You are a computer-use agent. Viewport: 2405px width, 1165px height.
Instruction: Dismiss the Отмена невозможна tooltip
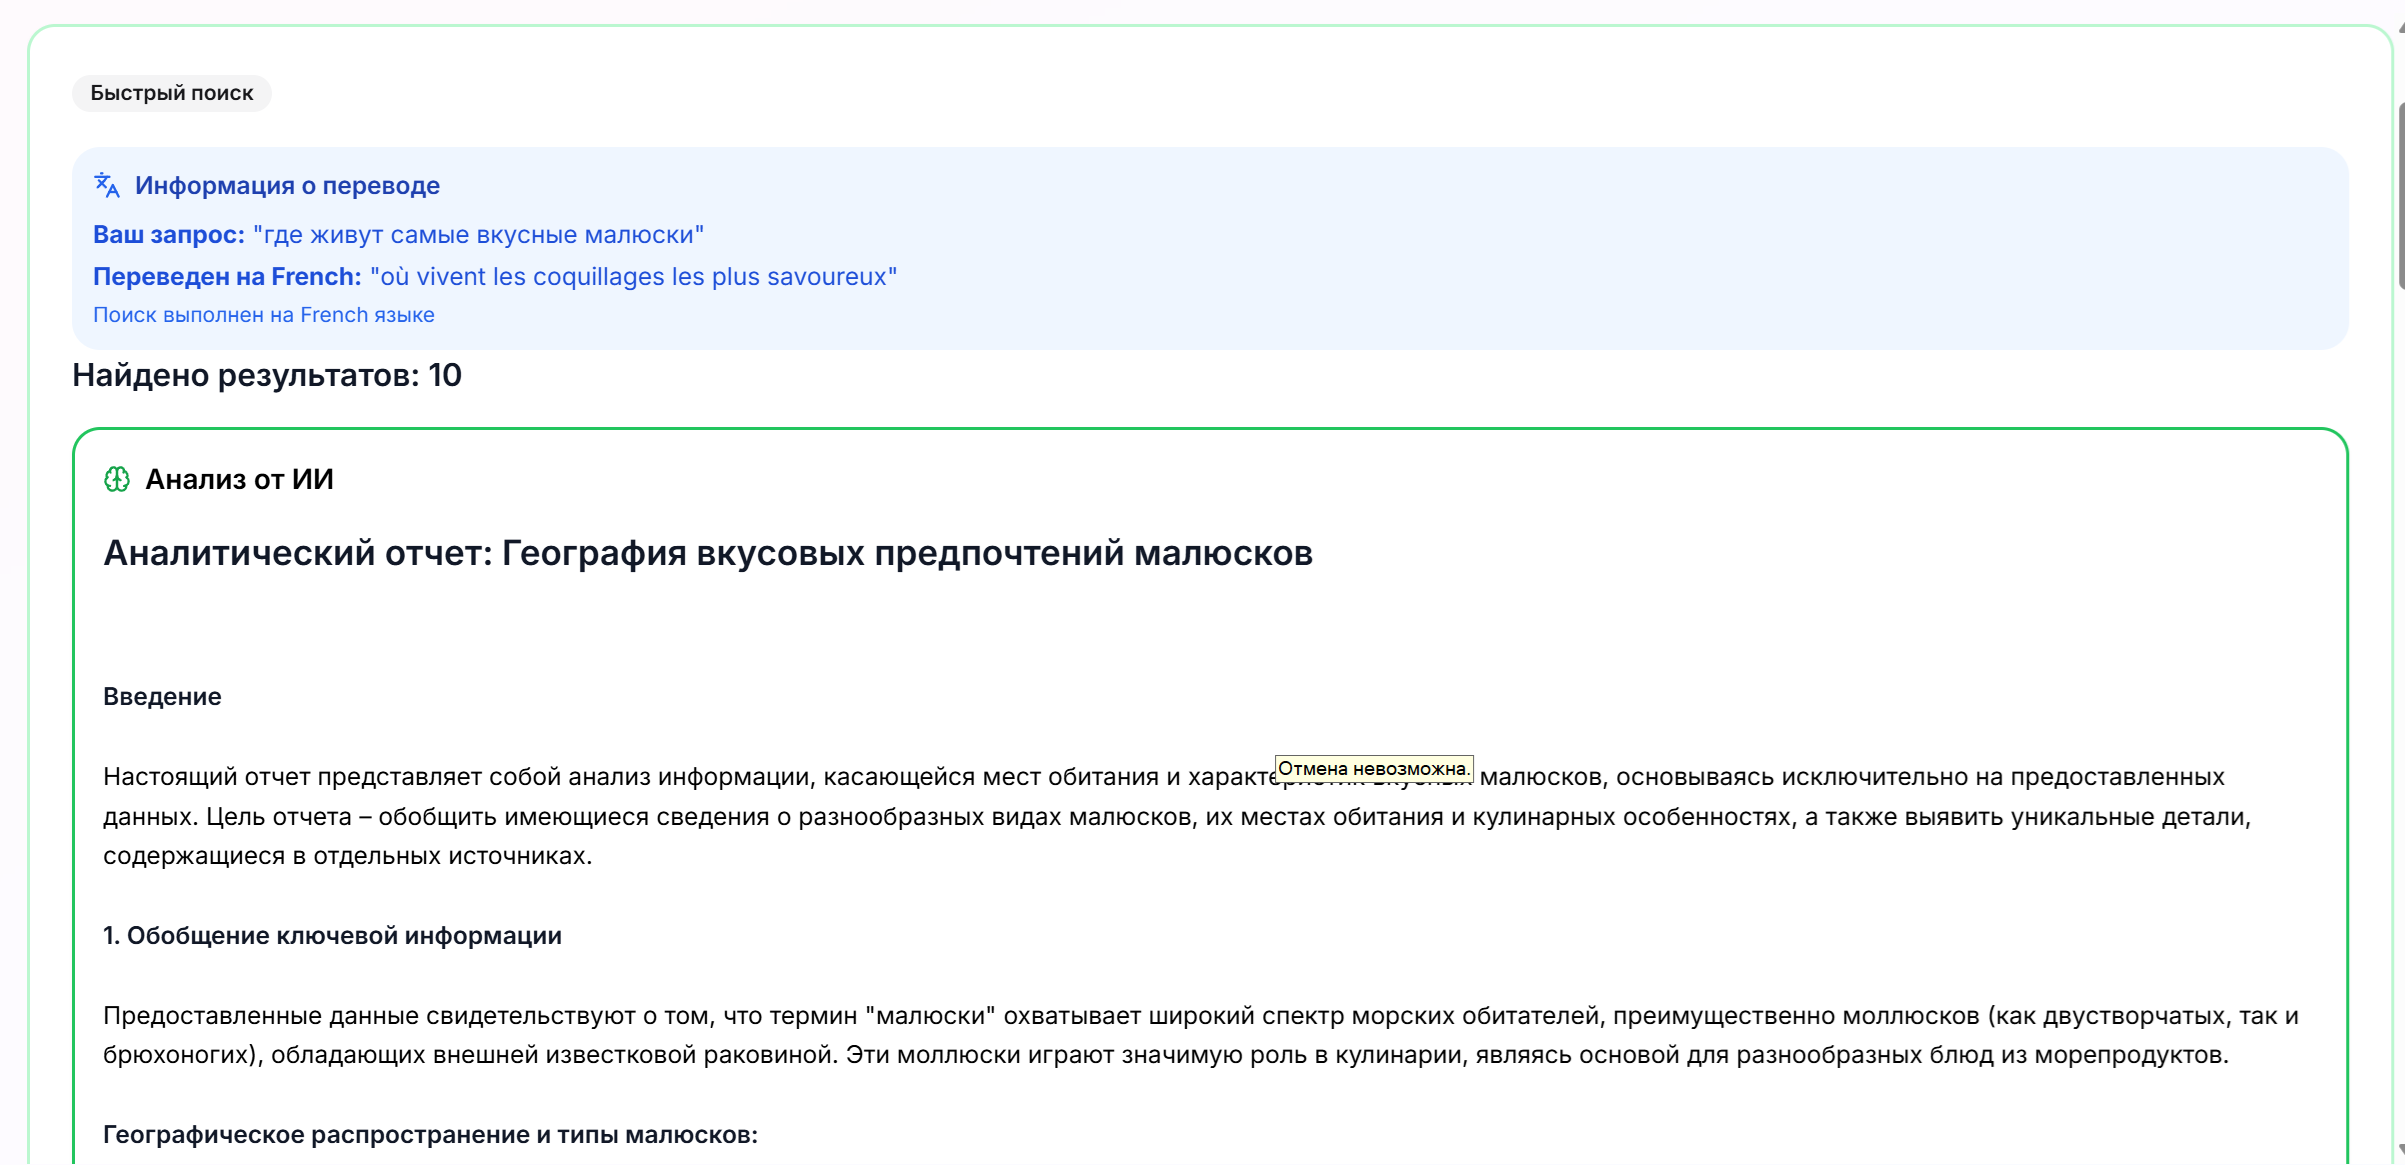(1376, 768)
